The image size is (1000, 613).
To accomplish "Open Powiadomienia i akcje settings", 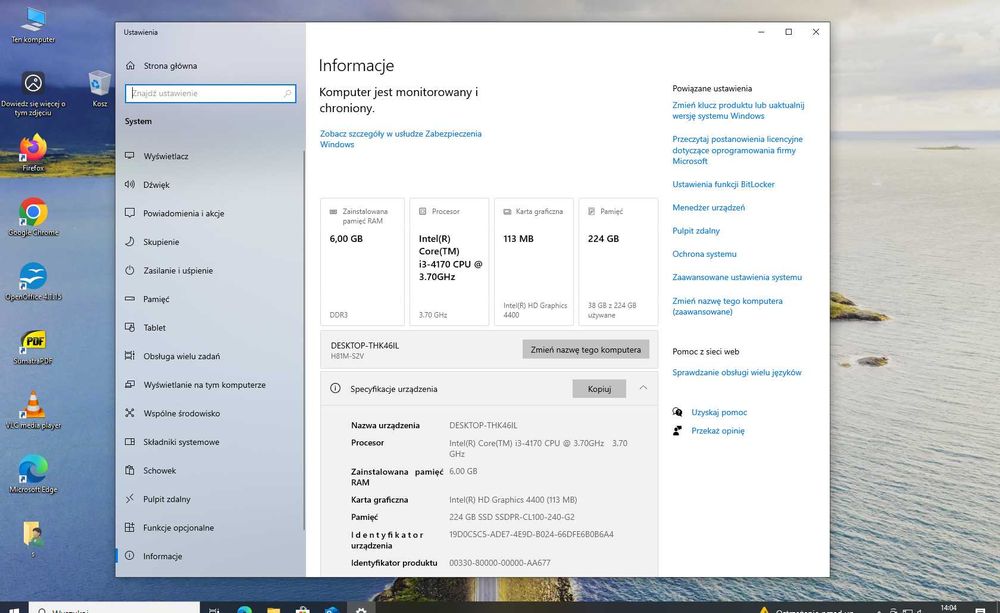I will tap(183, 214).
